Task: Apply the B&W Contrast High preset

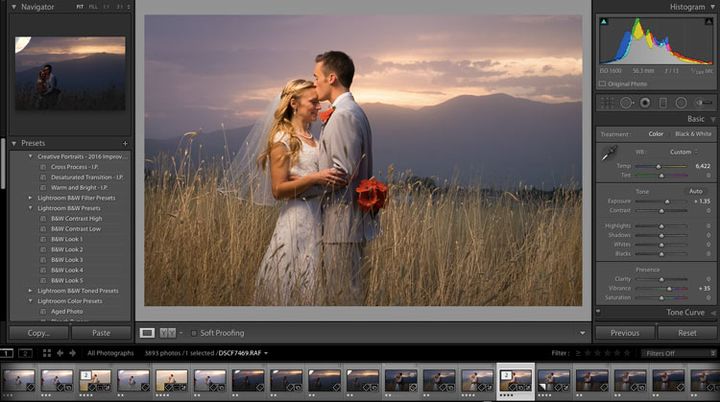Action: (76, 218)
